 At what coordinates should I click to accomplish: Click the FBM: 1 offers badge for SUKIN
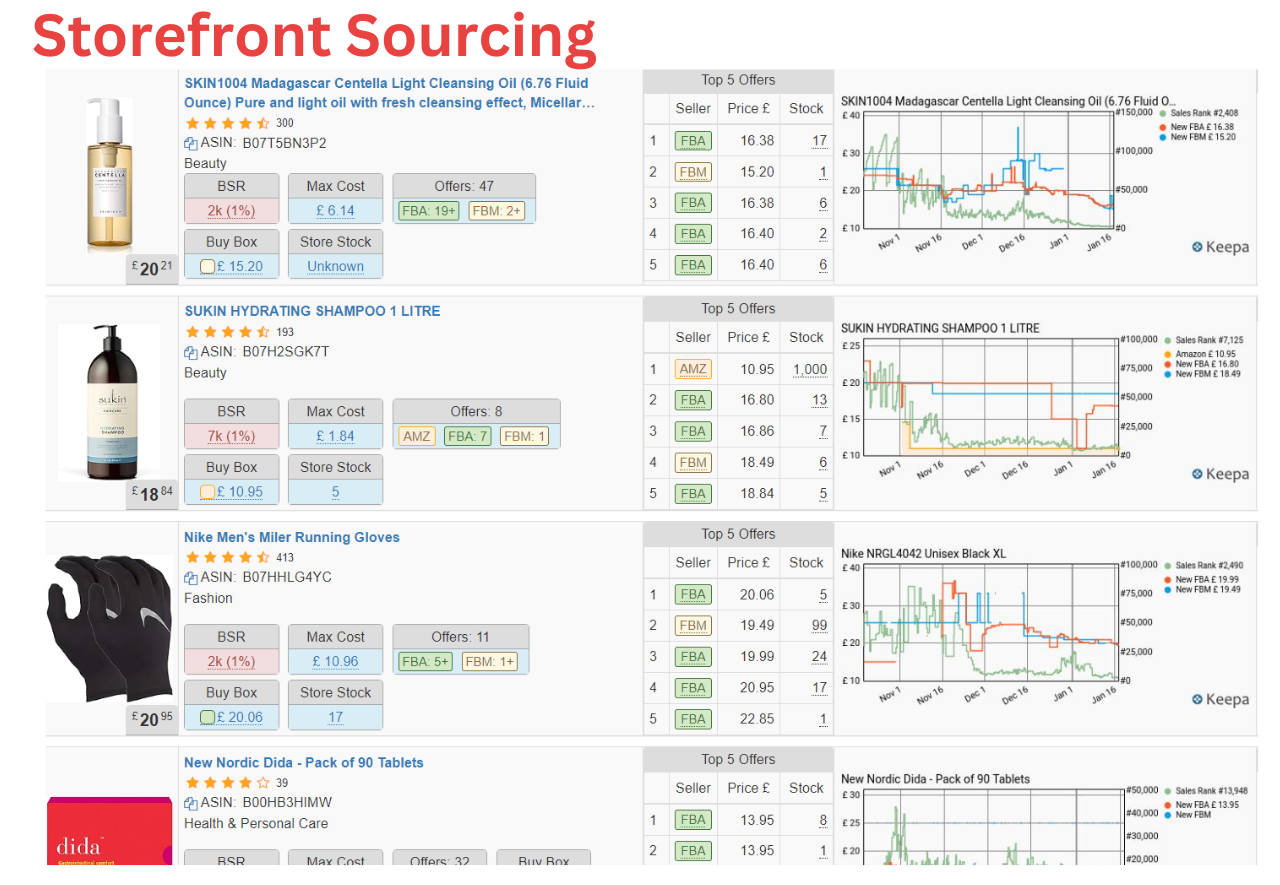(x=524, y=436)
